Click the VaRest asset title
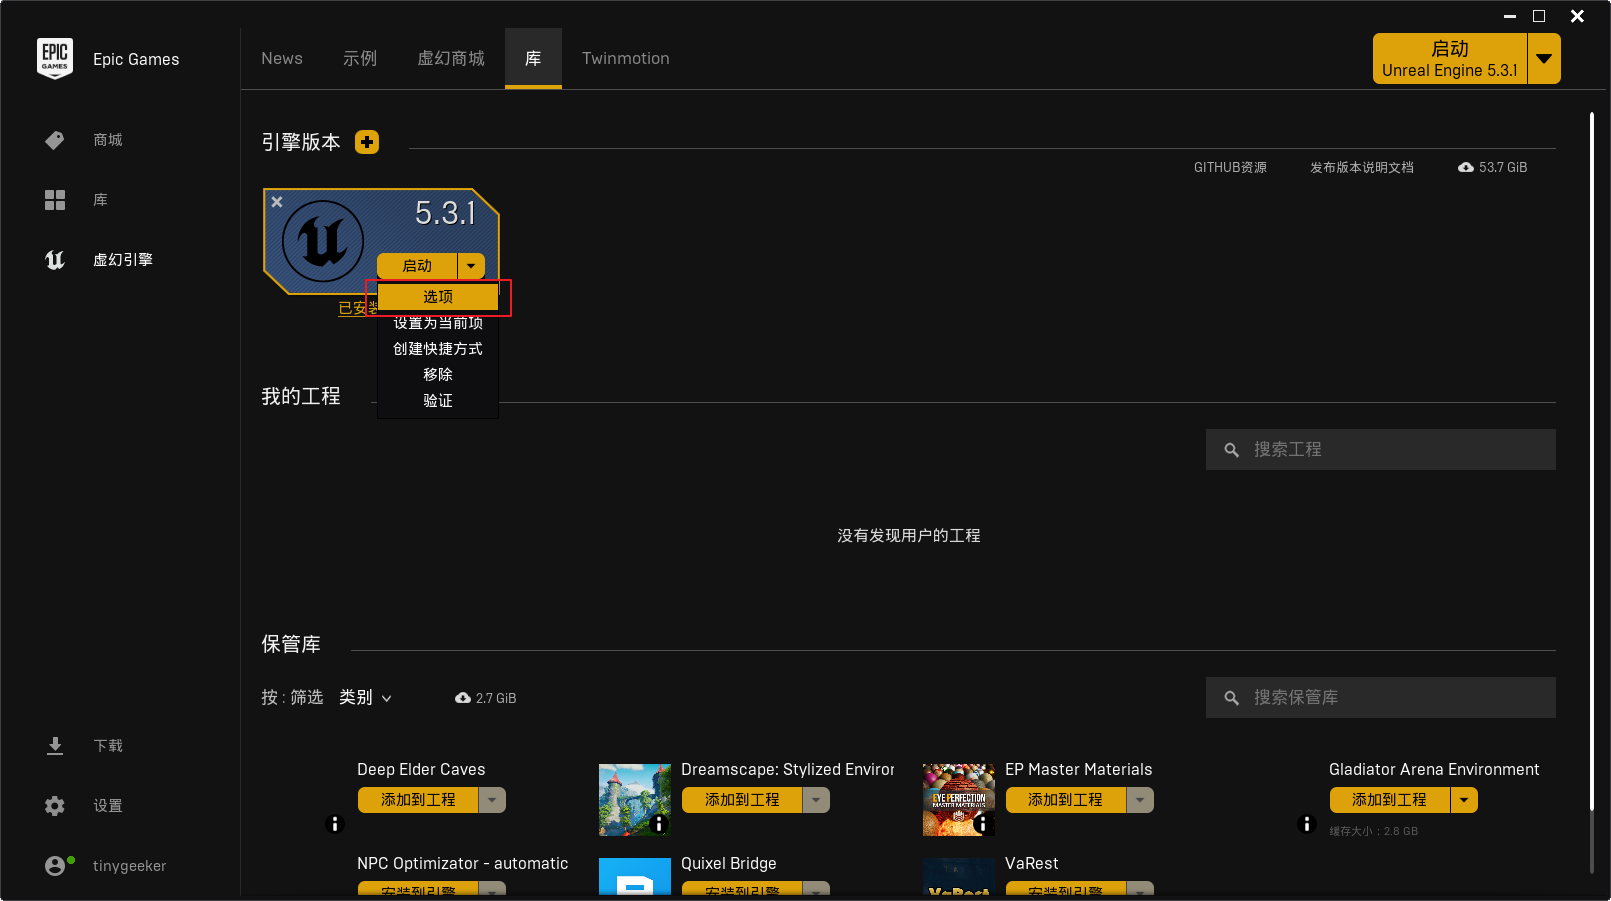This screenshot has height=901, width=1611. 1032,863
